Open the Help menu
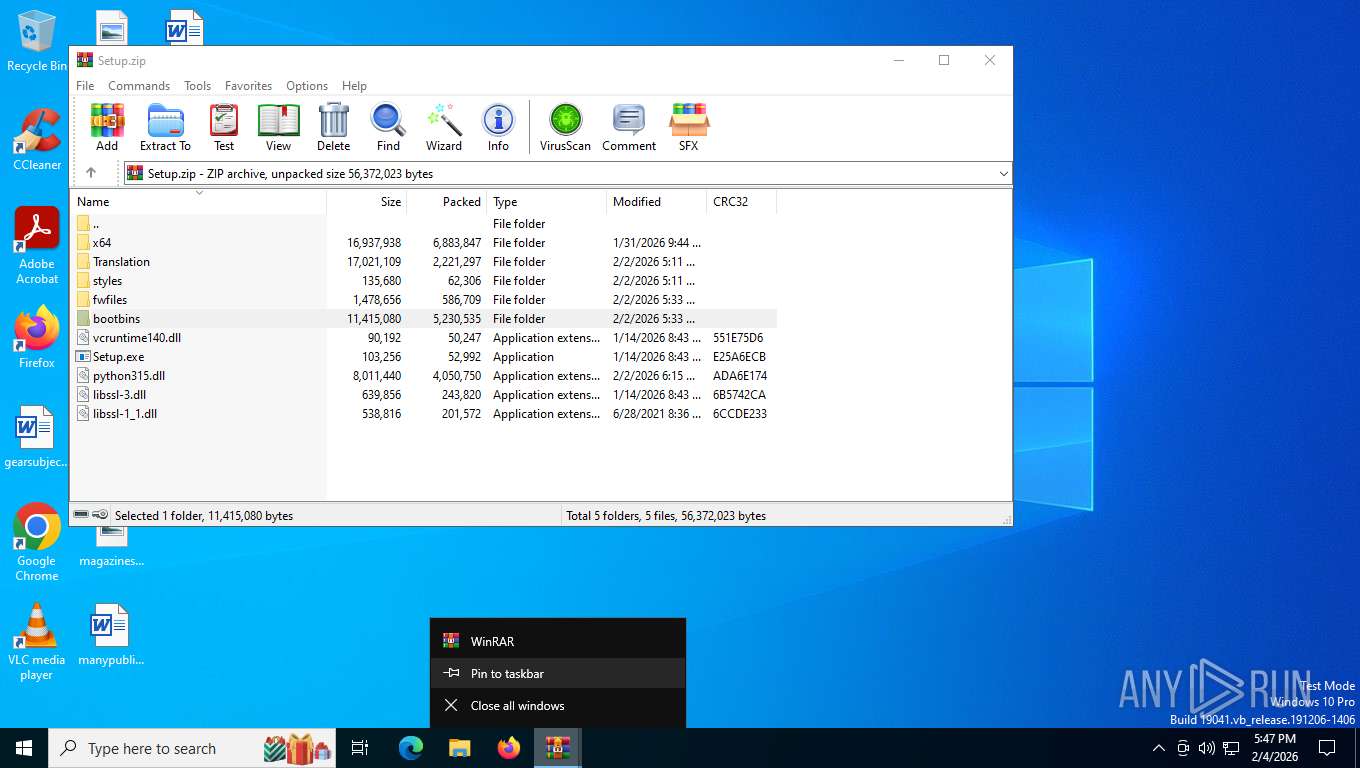The height and width of the screenshot is (768, 1360). tap(354, 86)
